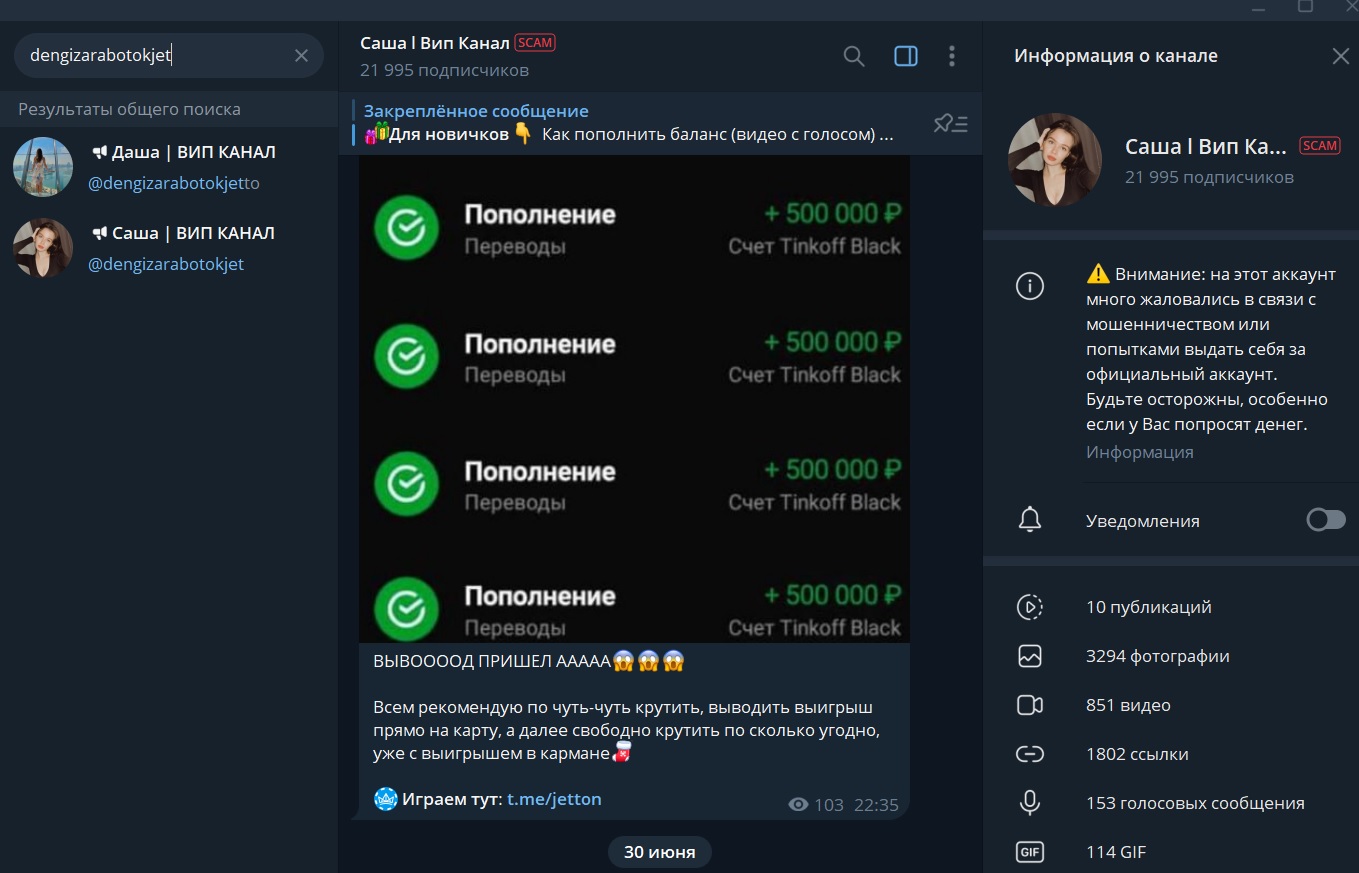Maximize the Telegram window
1359x873 pixels.
pyautogui.click(x=1305, y=6)
